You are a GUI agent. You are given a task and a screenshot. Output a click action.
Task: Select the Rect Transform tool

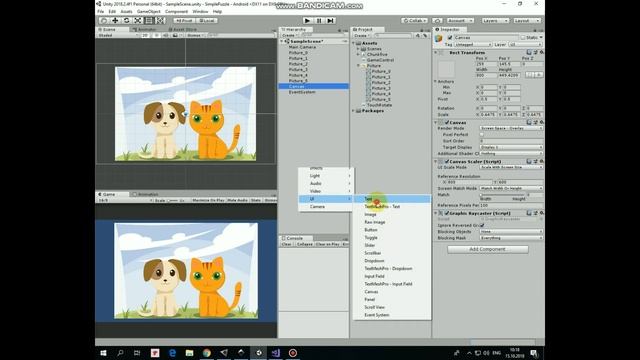(149, 20)
